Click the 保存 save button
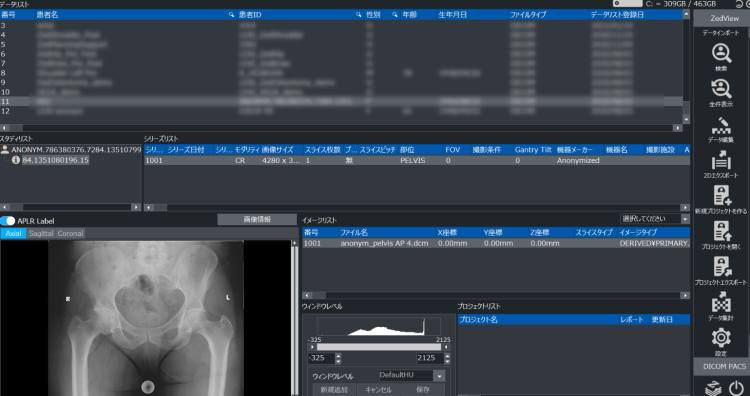750x396 pixels. 423,389
